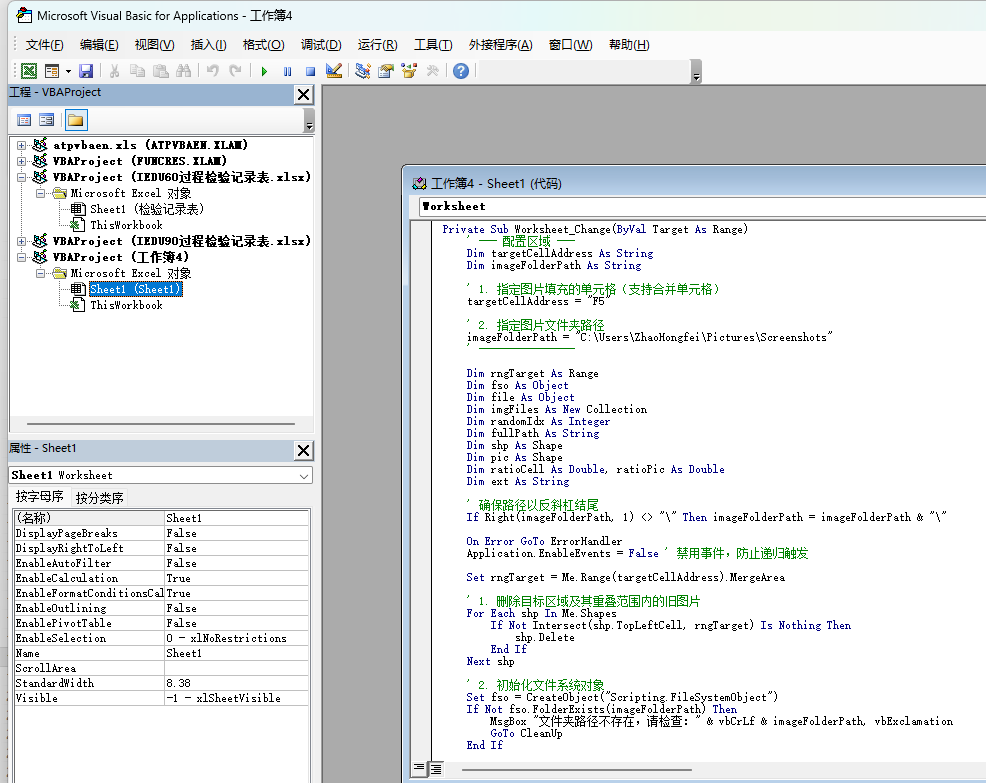Collapse the VBAProject (工作簿4) node
Image resolution: width=986 pixels, height=783 pixels.
22,257
